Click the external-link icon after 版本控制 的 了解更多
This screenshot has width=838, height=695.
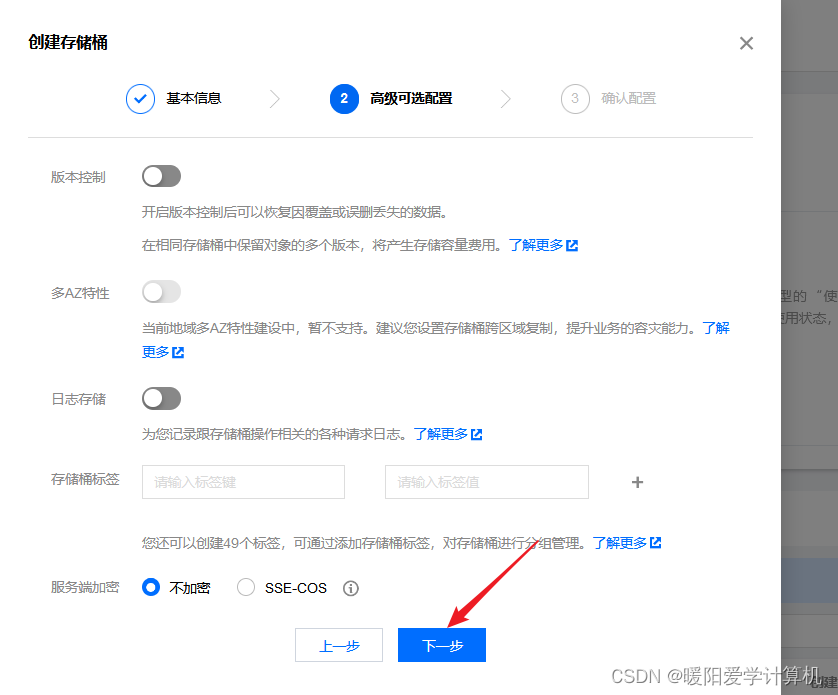tap(573, 243)
